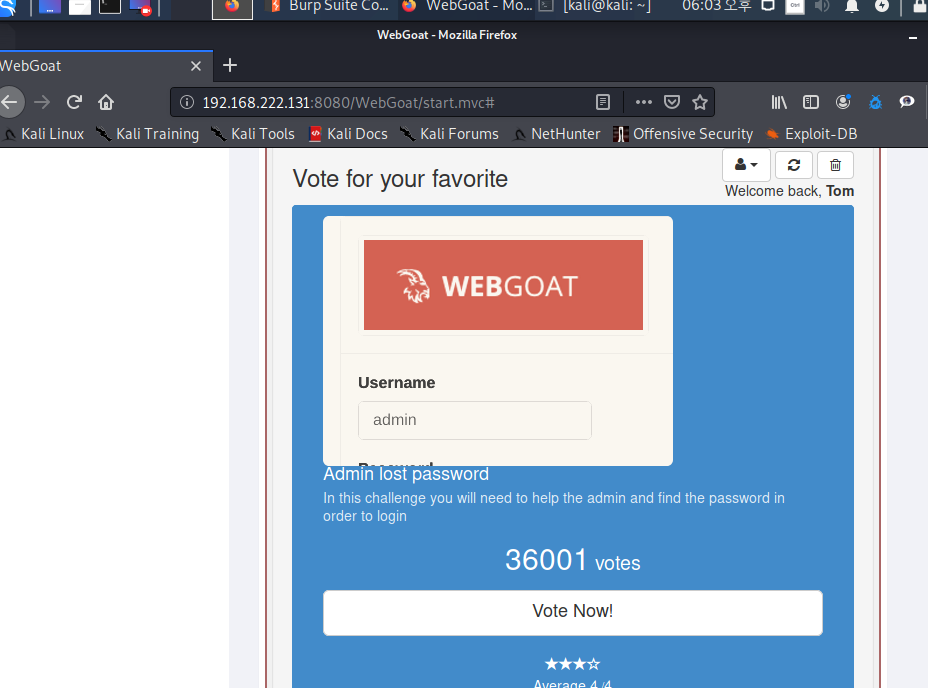The height and width of the screenshot is (688, 928).
Task: Save page to Pocket
Action: click(x=672, y=102)
